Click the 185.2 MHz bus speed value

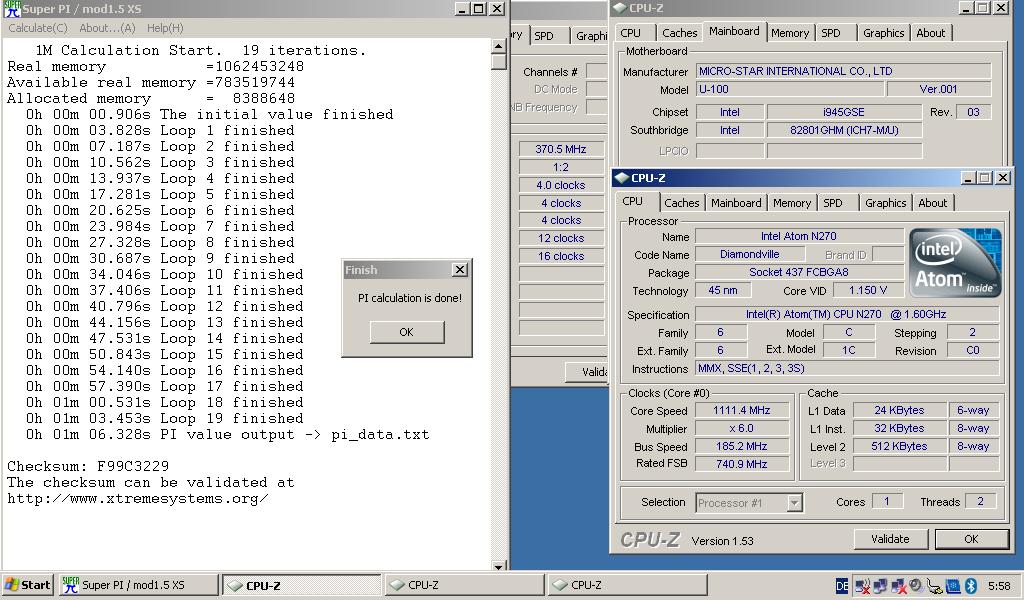pos(741,447)
